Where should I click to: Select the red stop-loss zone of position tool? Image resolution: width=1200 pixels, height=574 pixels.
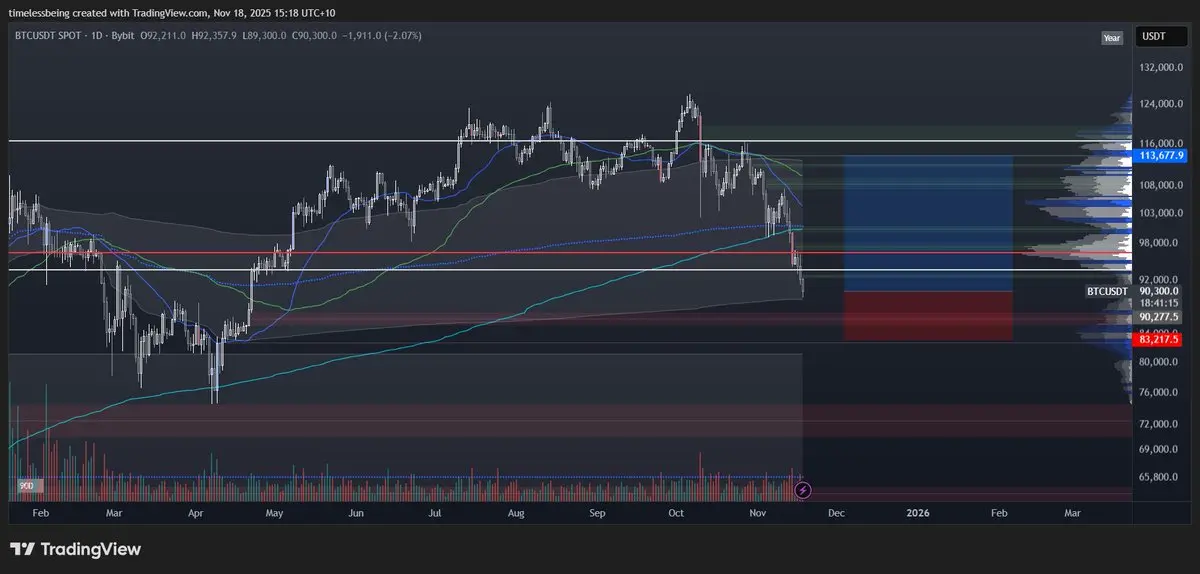pos(929,315)
